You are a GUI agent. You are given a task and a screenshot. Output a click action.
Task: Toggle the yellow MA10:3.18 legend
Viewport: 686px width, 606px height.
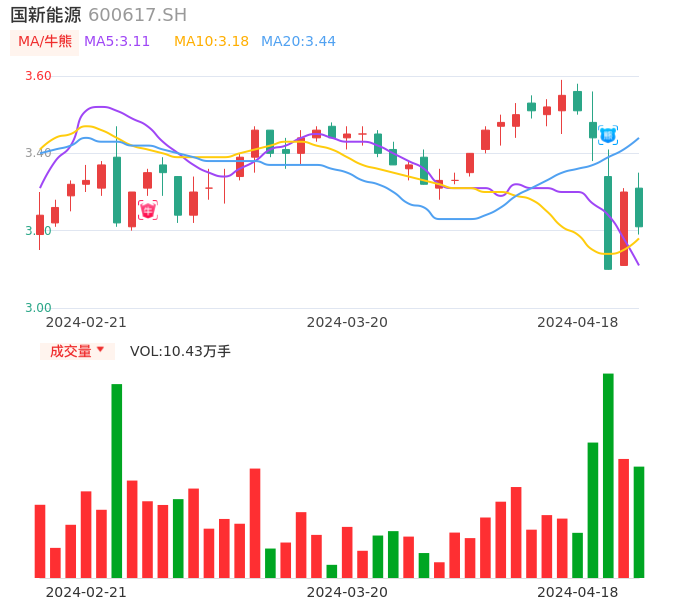coord(211,42)
